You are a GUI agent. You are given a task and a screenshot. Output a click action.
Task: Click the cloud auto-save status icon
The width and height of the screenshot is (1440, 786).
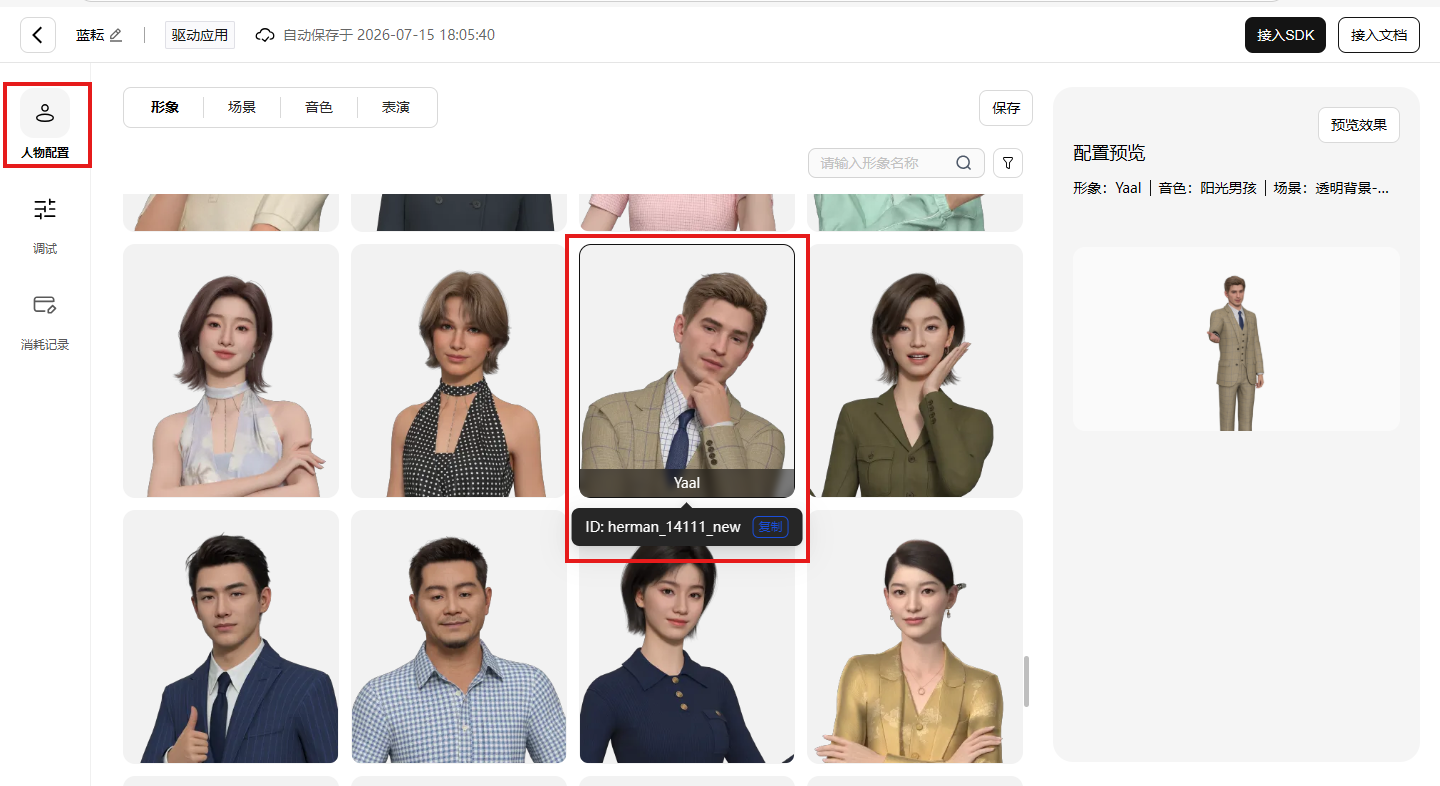(x=265, y=35)
